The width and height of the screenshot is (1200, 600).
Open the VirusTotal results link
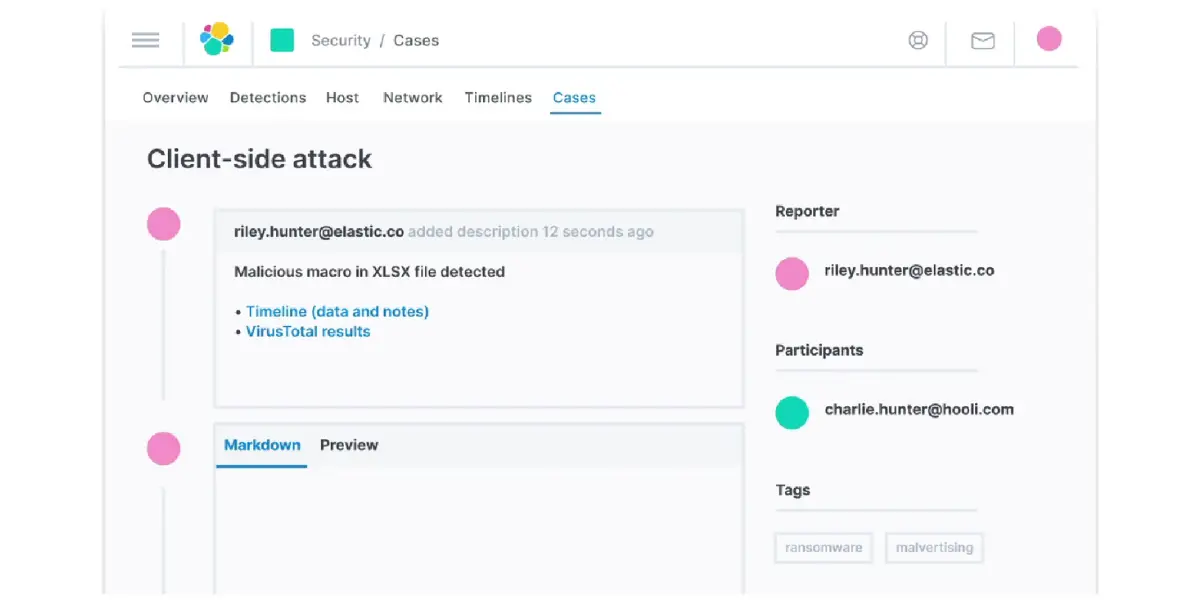[x=308, y=332]
